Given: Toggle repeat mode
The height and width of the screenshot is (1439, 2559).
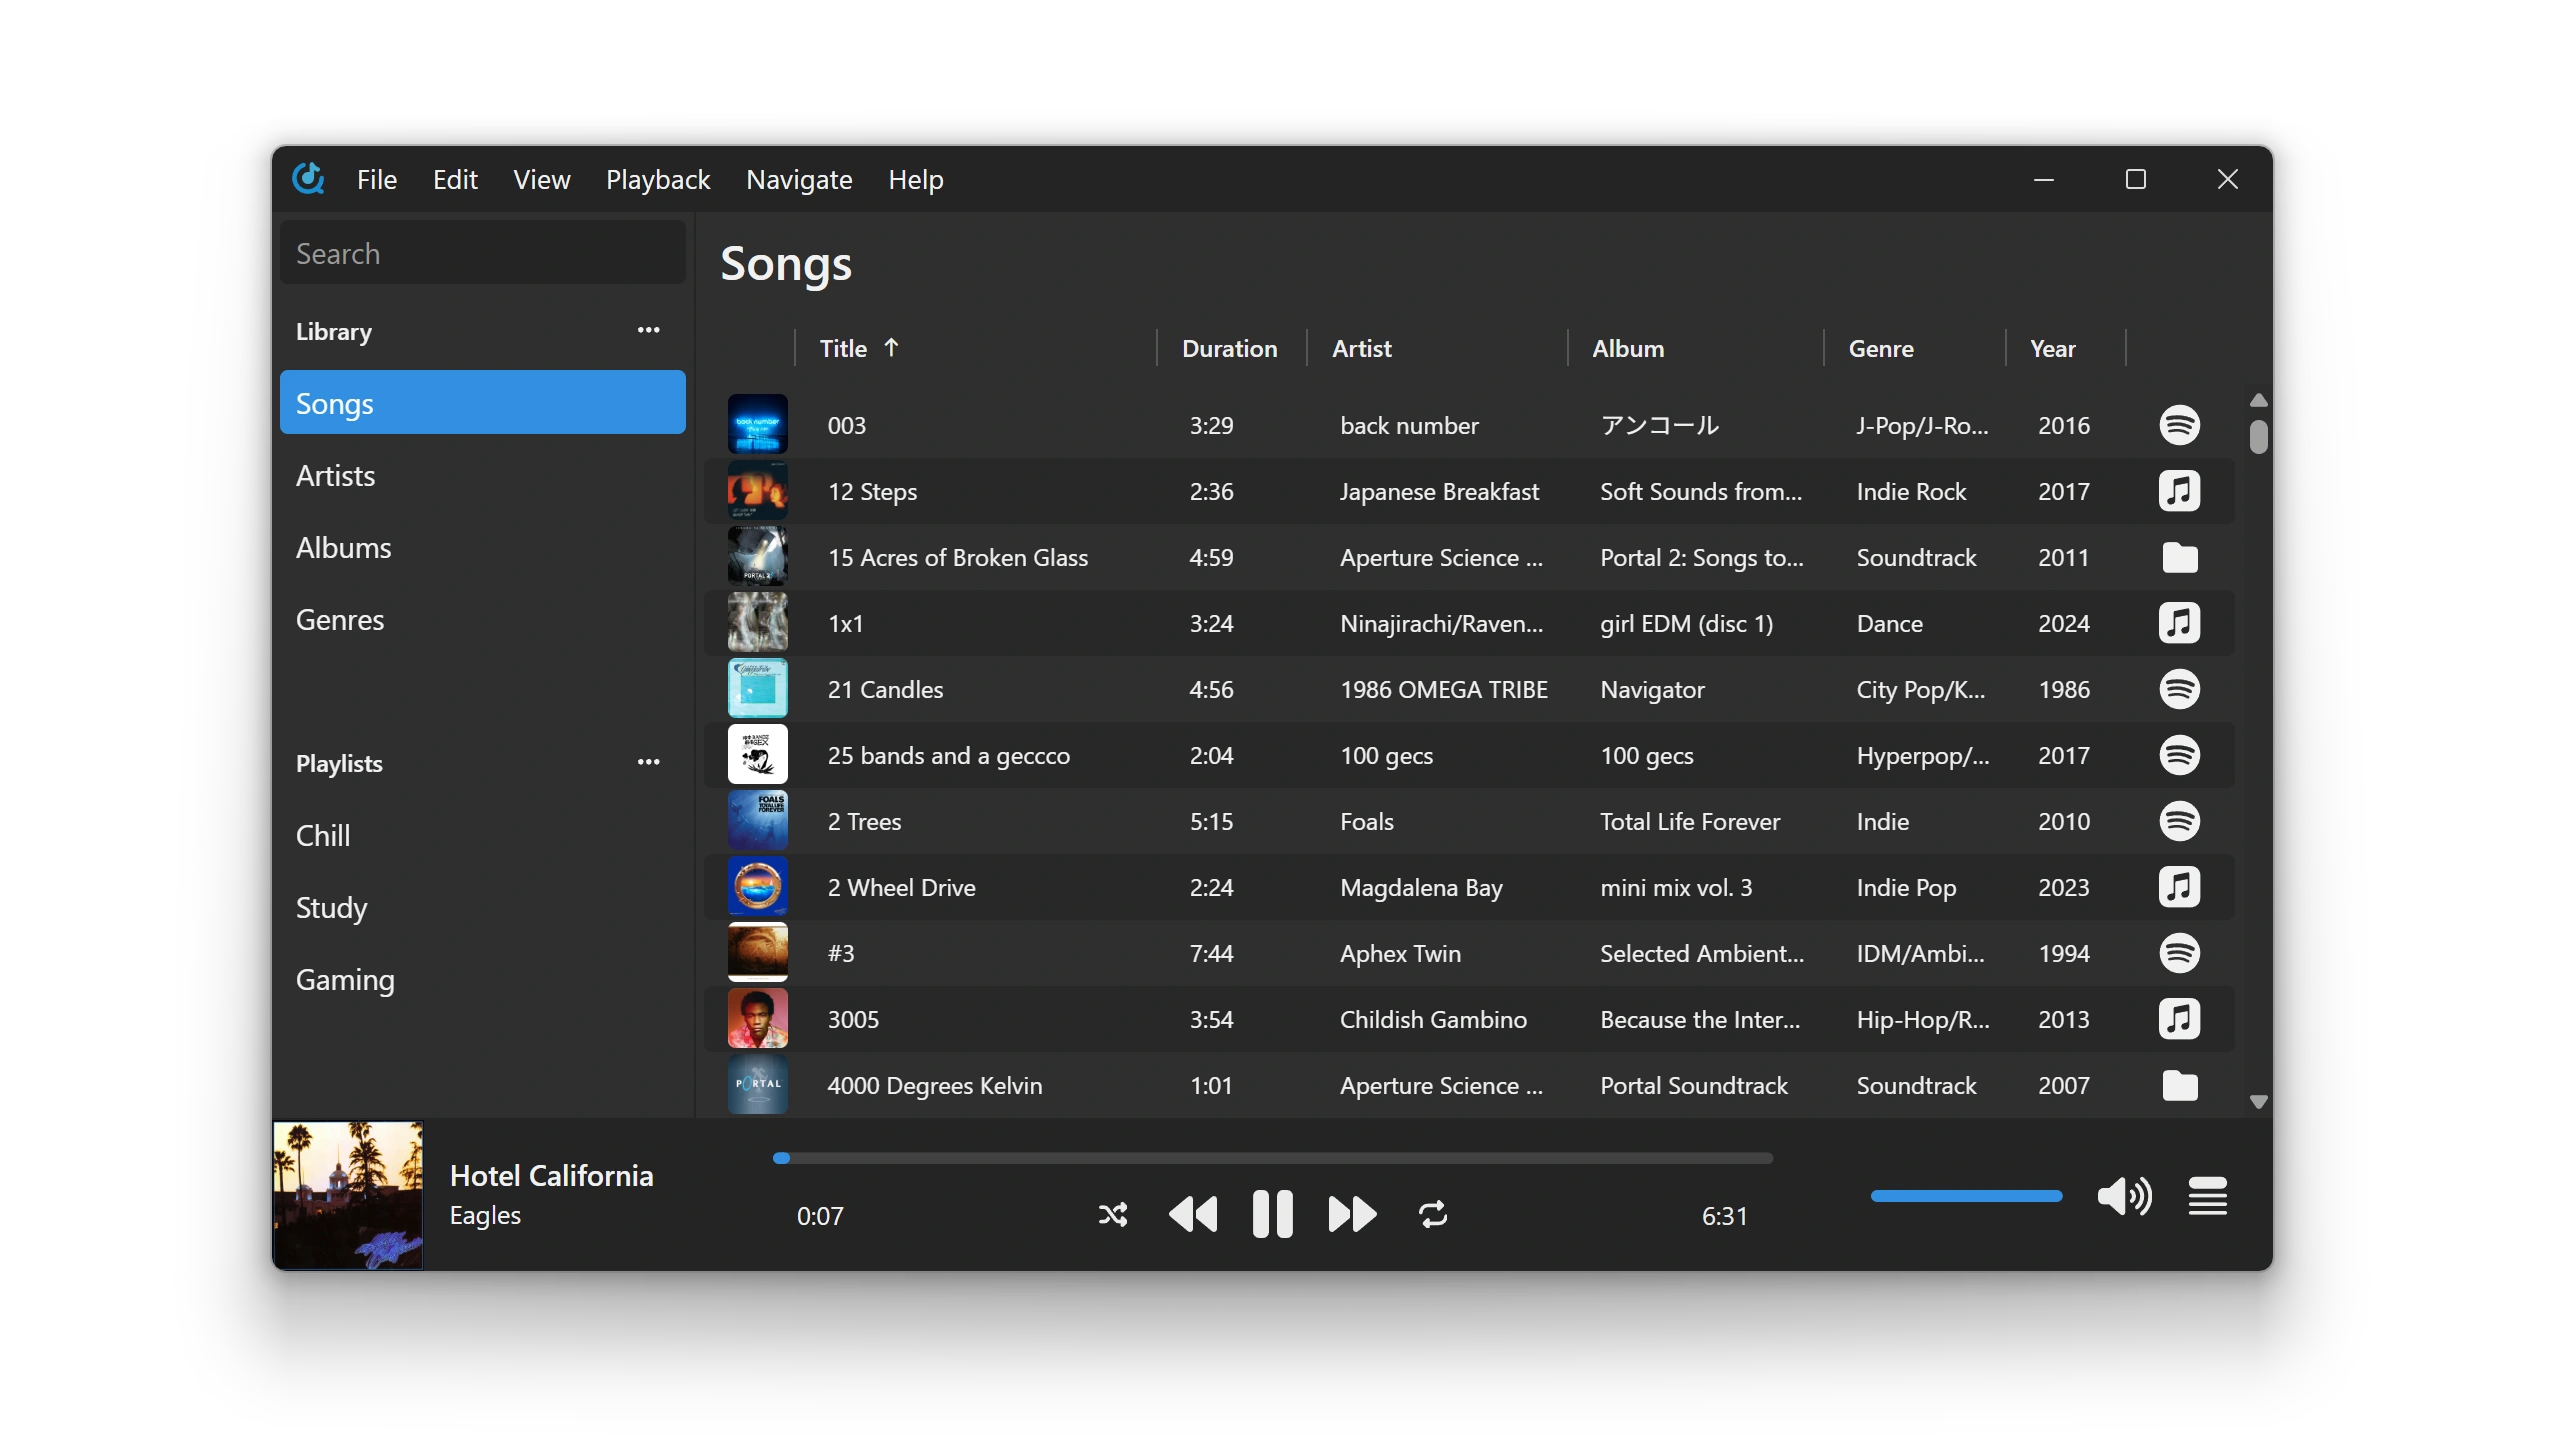Looking at the screenshot, I should click(x=1432, y=1215).
